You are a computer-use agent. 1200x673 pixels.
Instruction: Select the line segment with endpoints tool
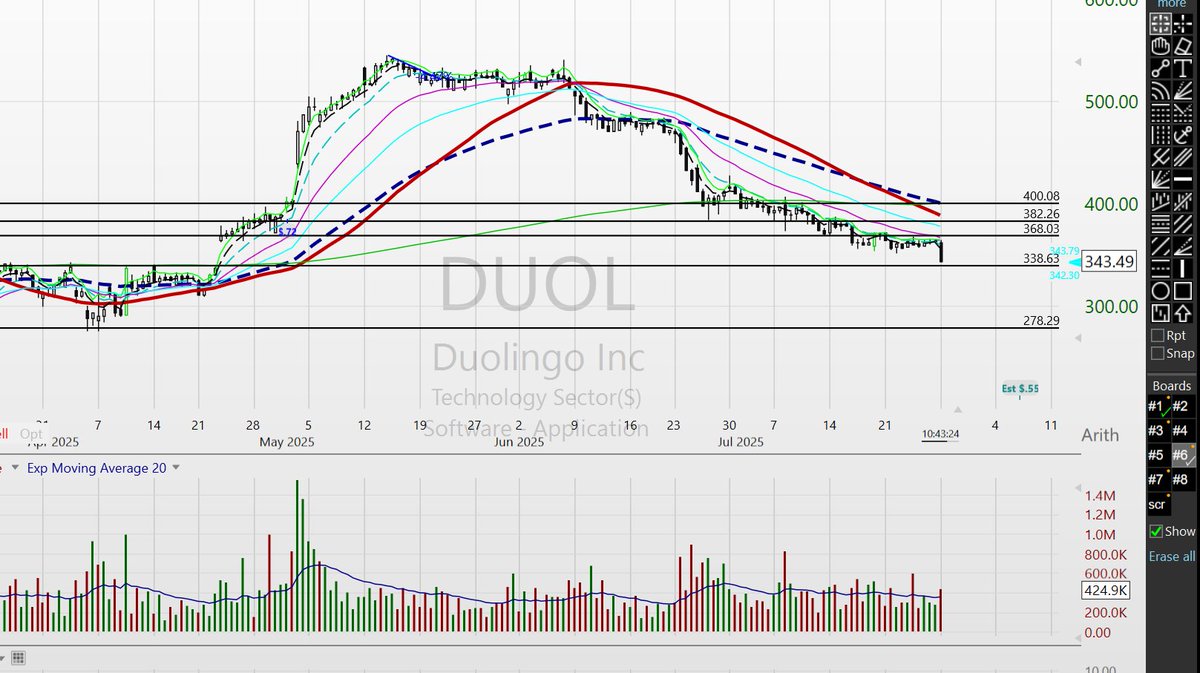pyautogui.click(x=1160, y=69)
